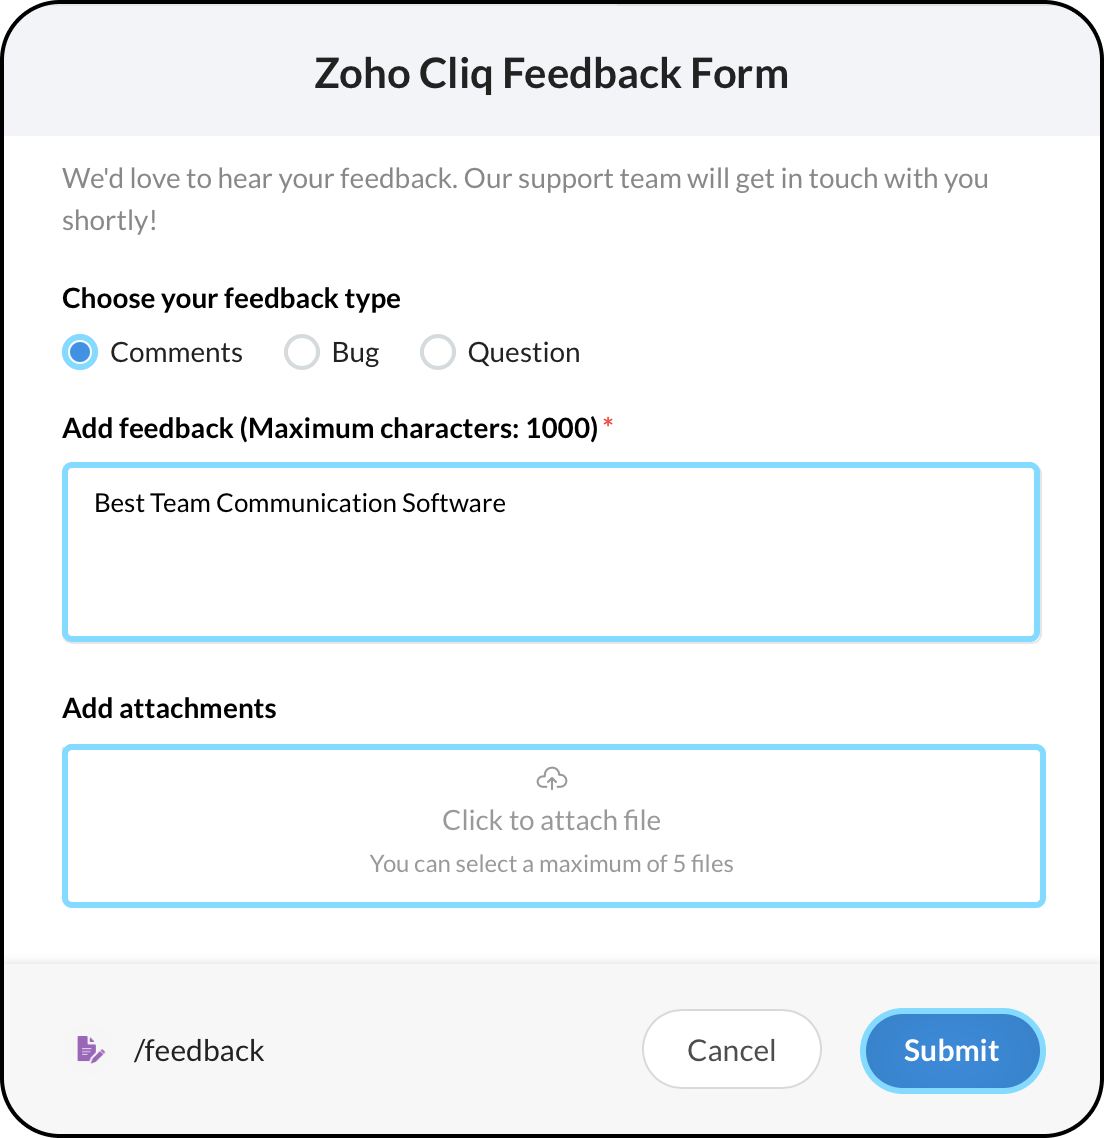Click the purple /feedback form icon
This screenshot has height=1138, width=1104.
click(90, 1049)
